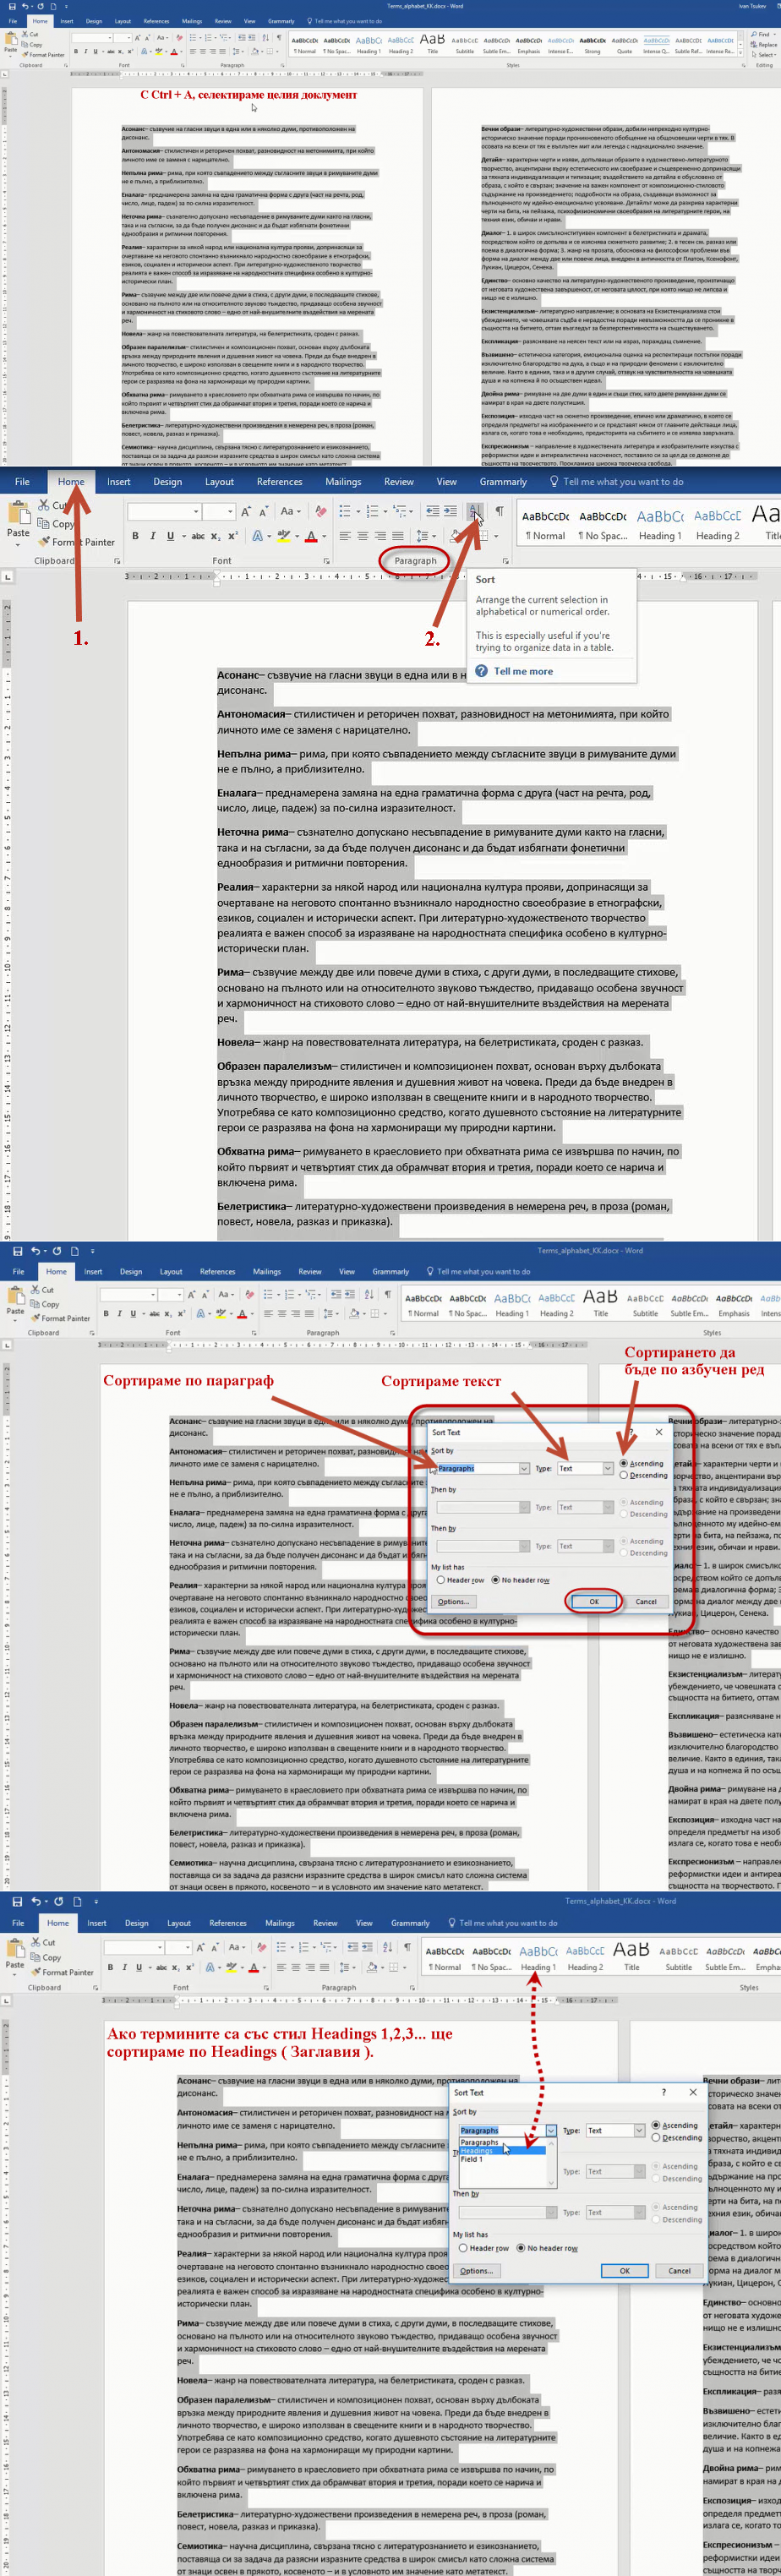
Task: Click circled OK button in Paragraphs Sort dialog
Action: point(594,1601)
